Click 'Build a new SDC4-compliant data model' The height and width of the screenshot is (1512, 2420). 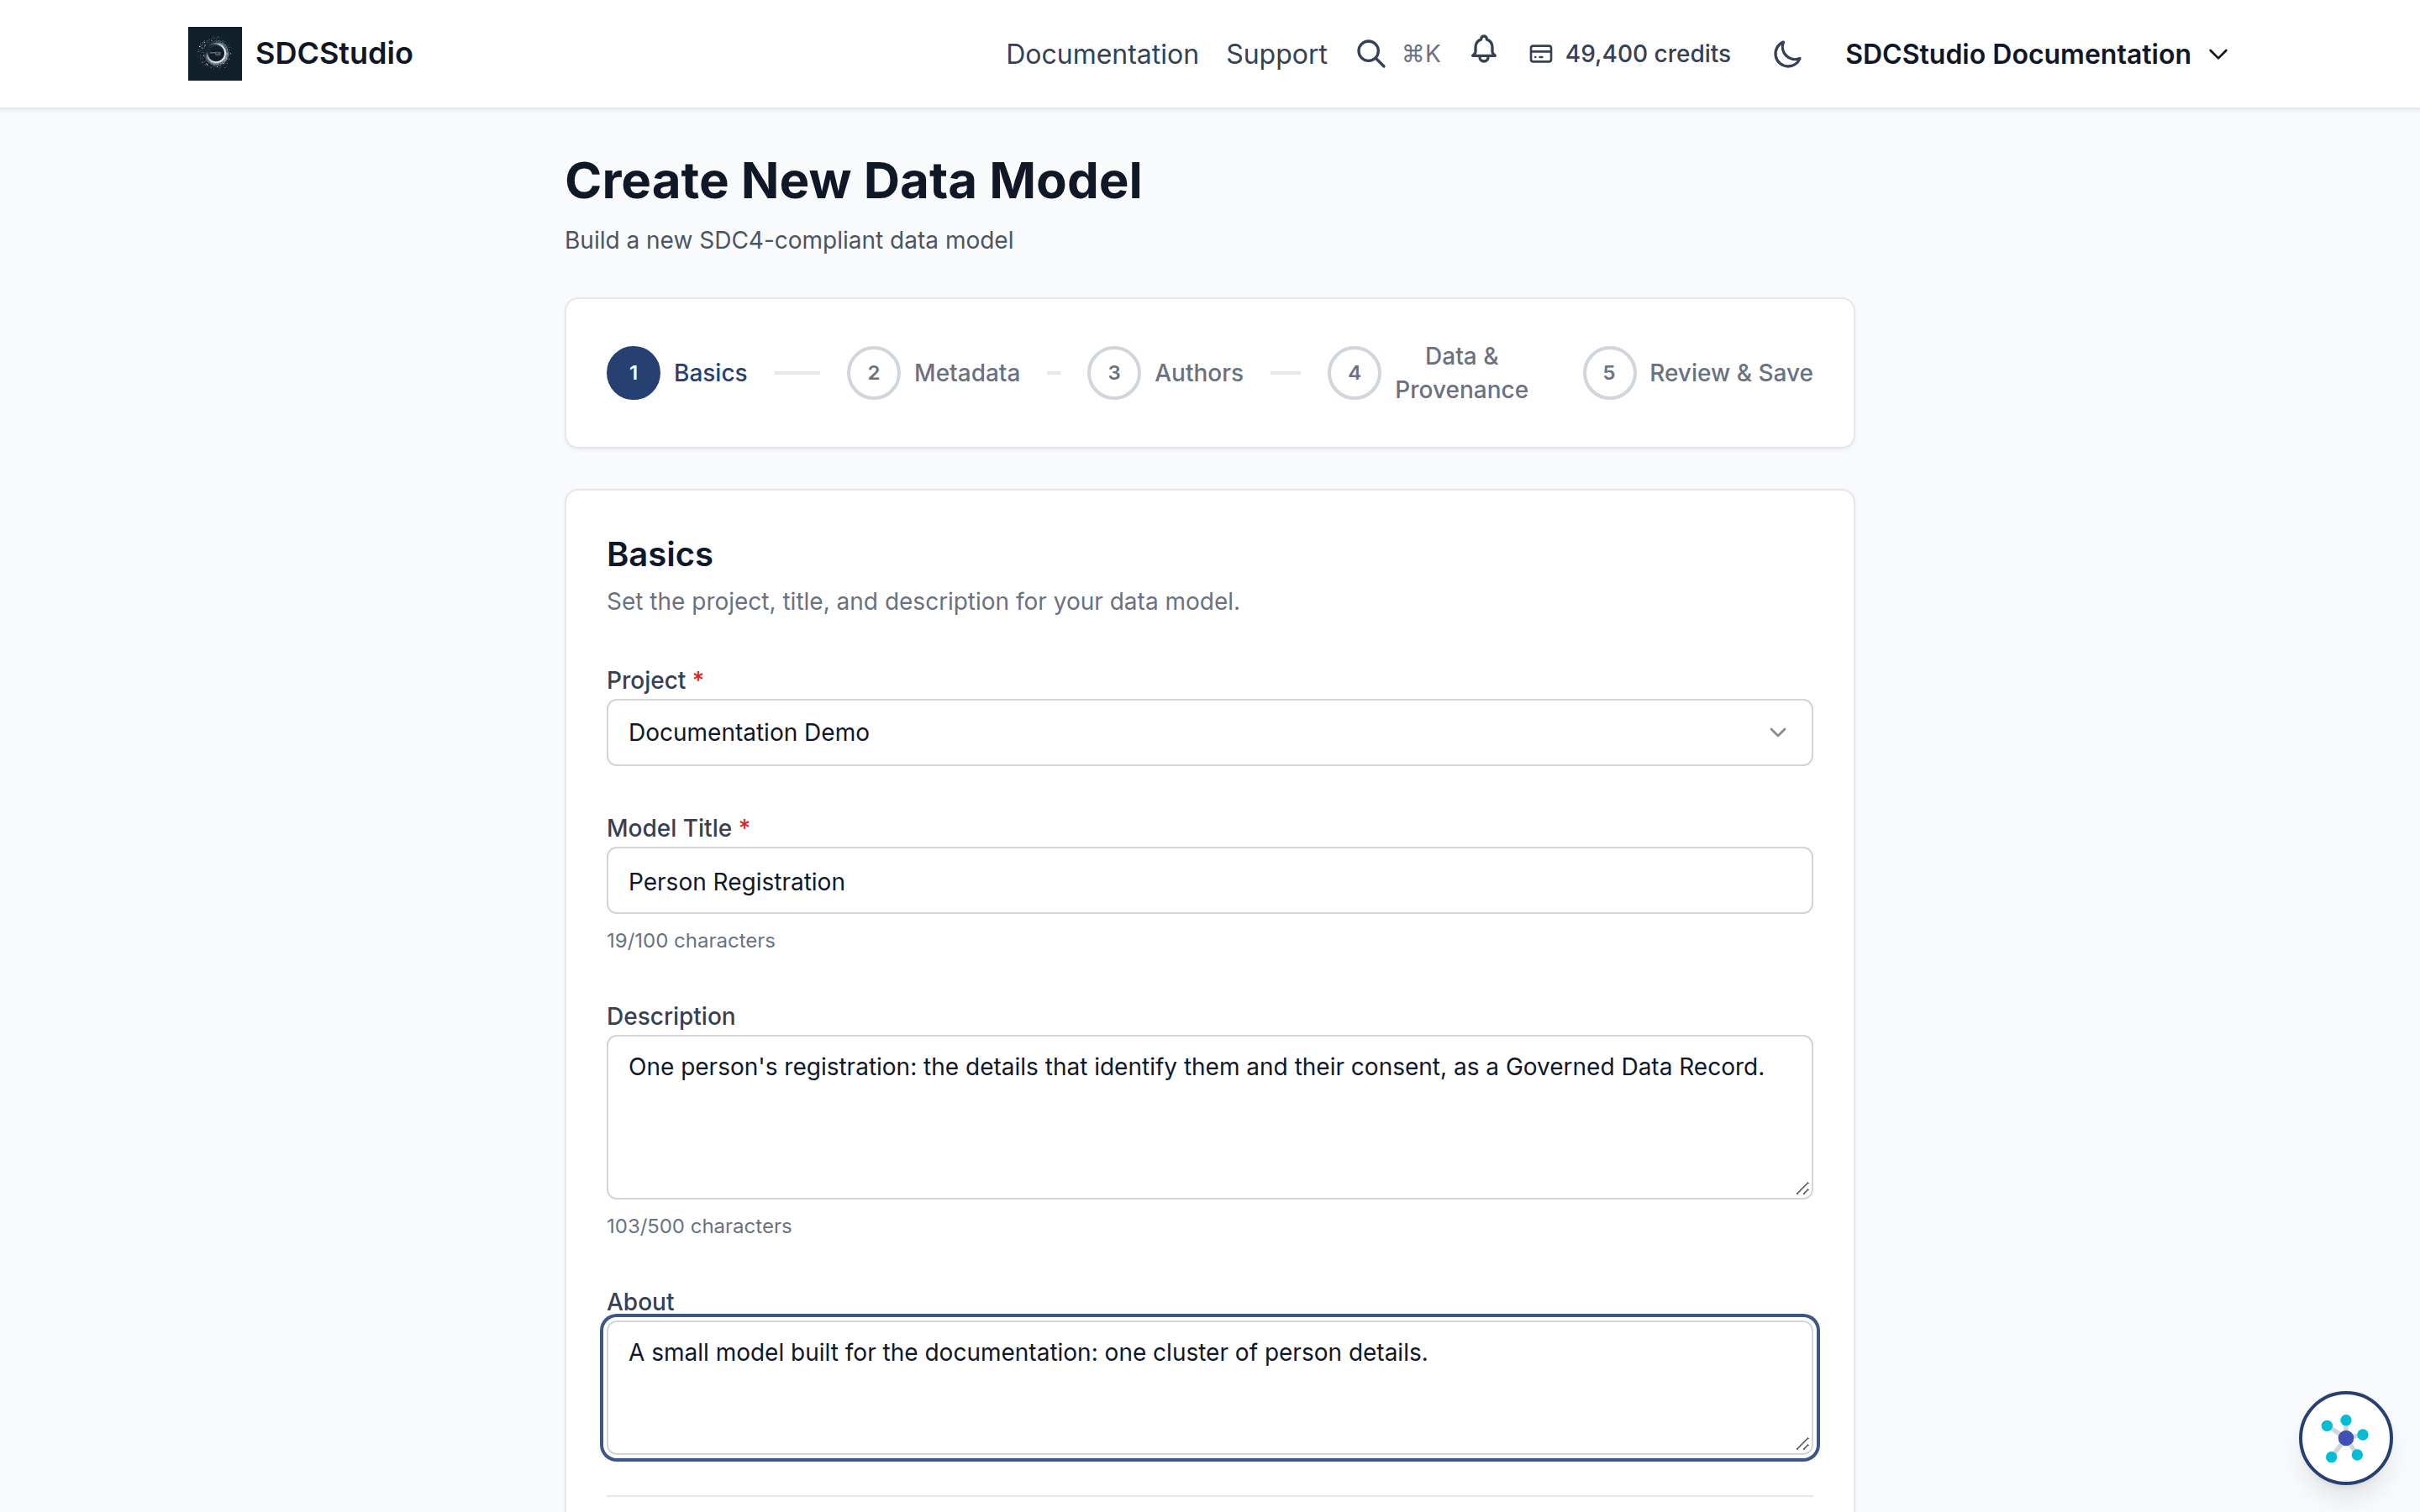tap(789, 240)
